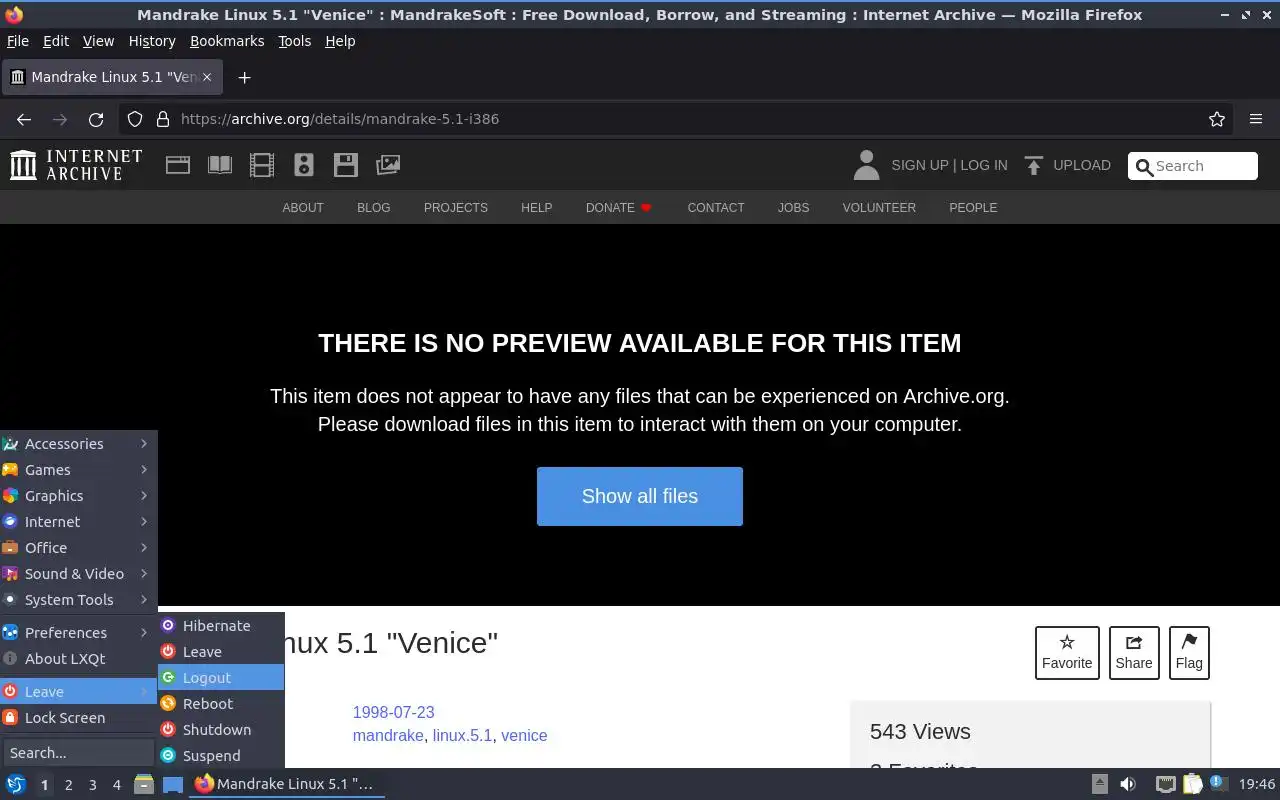The image size is (1280, 800).
Task: Select Hibernate in the Leave submenu
Action: tap(221, 626)
